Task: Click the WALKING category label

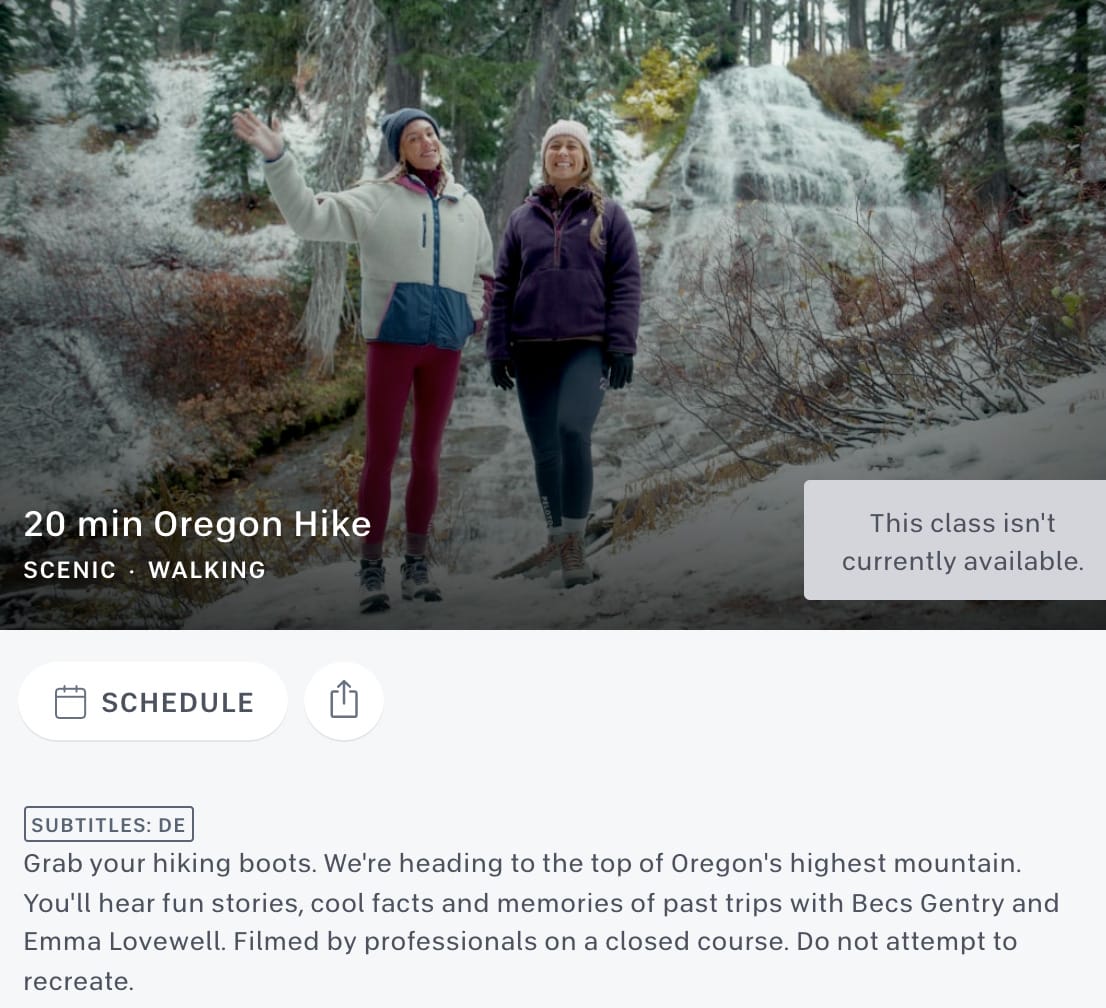Action: pos(207,570)
